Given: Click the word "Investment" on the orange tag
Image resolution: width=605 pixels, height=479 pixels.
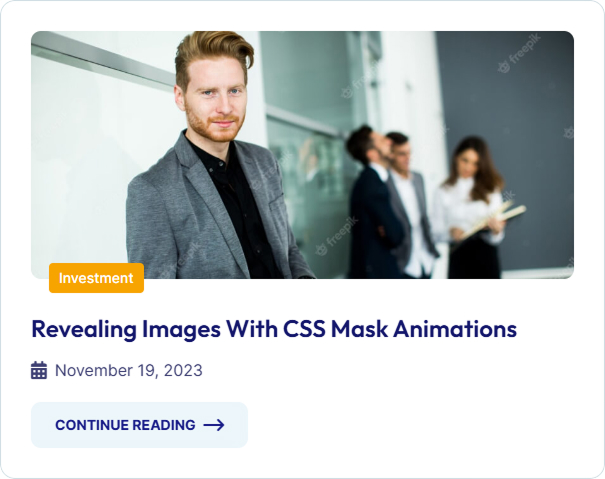Looking at the screenshot, I should pos(96,278).
